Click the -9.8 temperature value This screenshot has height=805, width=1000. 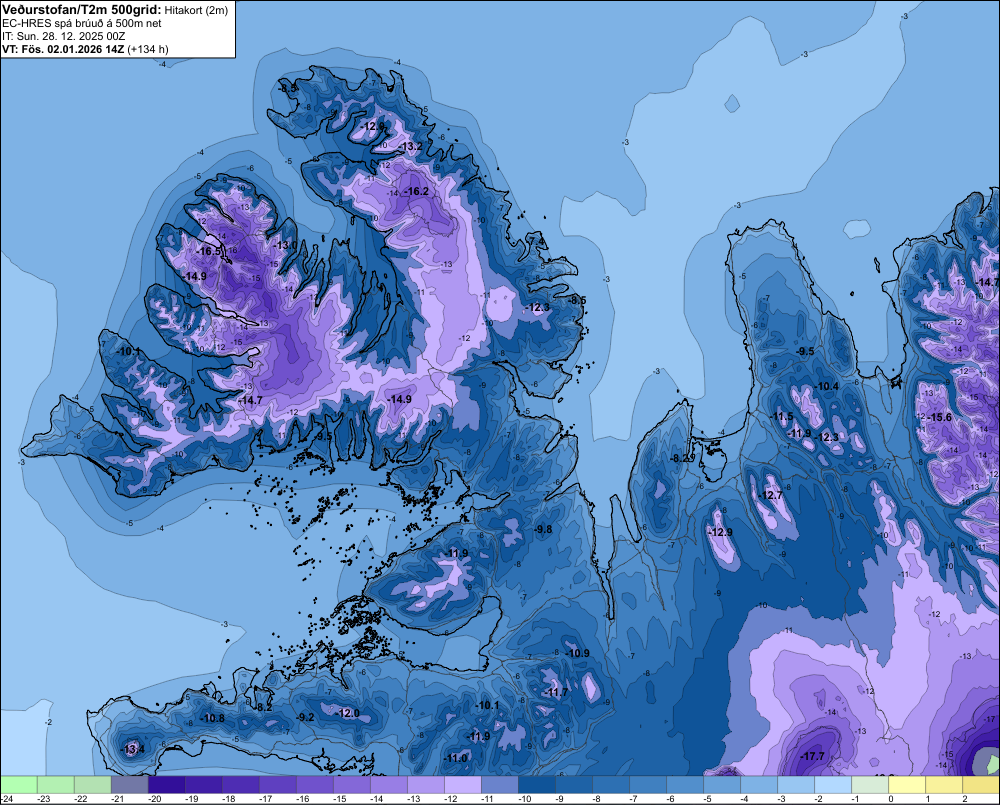click(x=543, y=529)
